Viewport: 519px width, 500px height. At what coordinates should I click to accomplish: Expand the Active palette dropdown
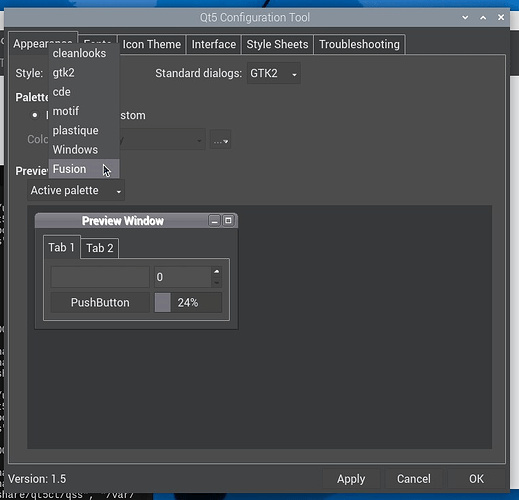pyautogui.click(x=76, y=190)
